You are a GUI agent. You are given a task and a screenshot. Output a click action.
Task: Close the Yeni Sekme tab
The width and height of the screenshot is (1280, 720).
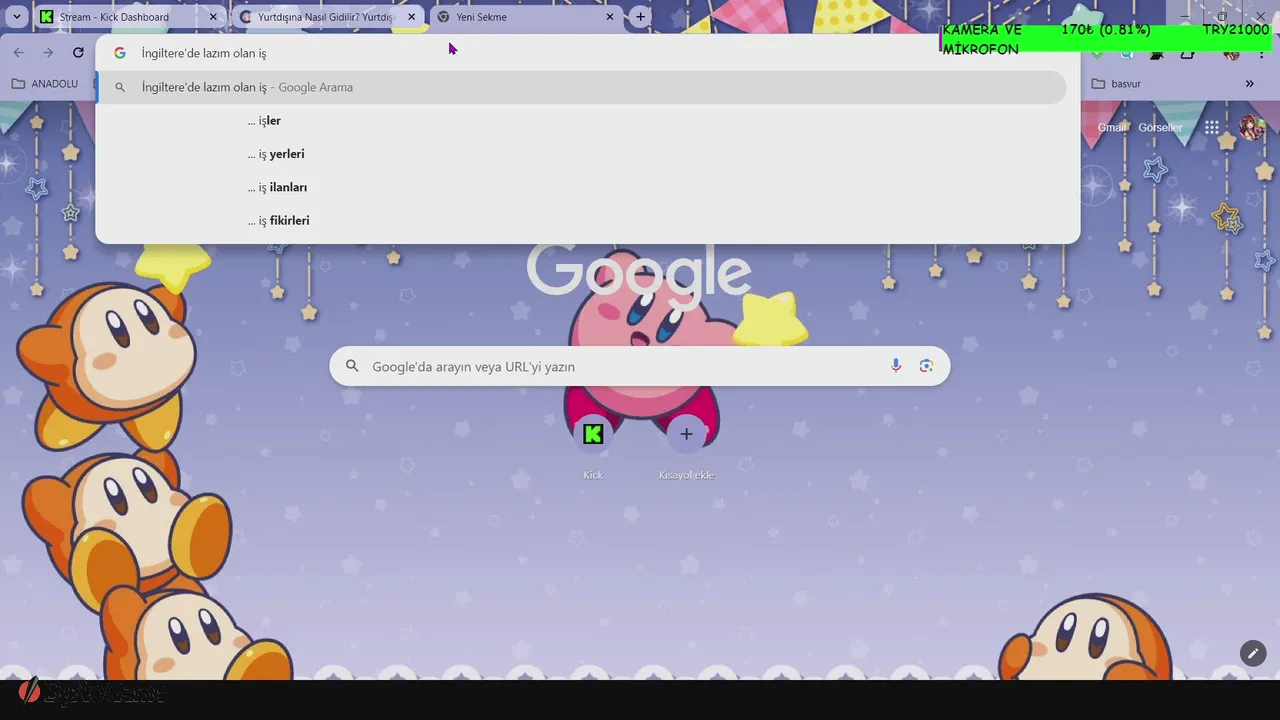pos(610,17)
